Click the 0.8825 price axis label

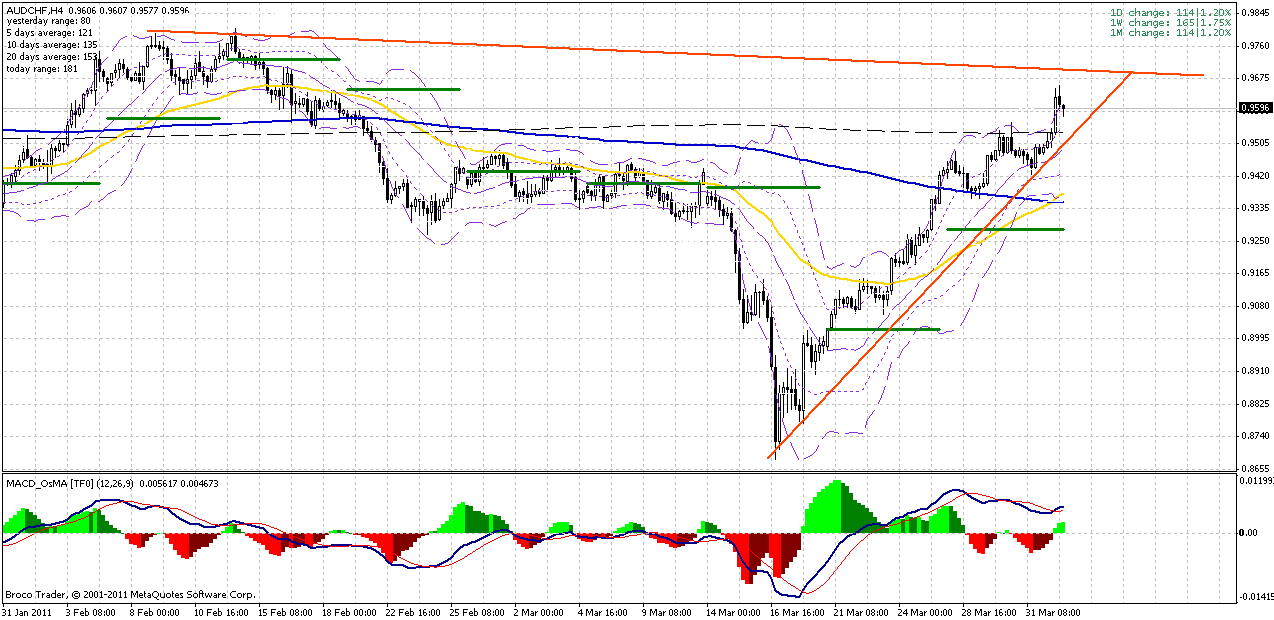[1255, 404]
